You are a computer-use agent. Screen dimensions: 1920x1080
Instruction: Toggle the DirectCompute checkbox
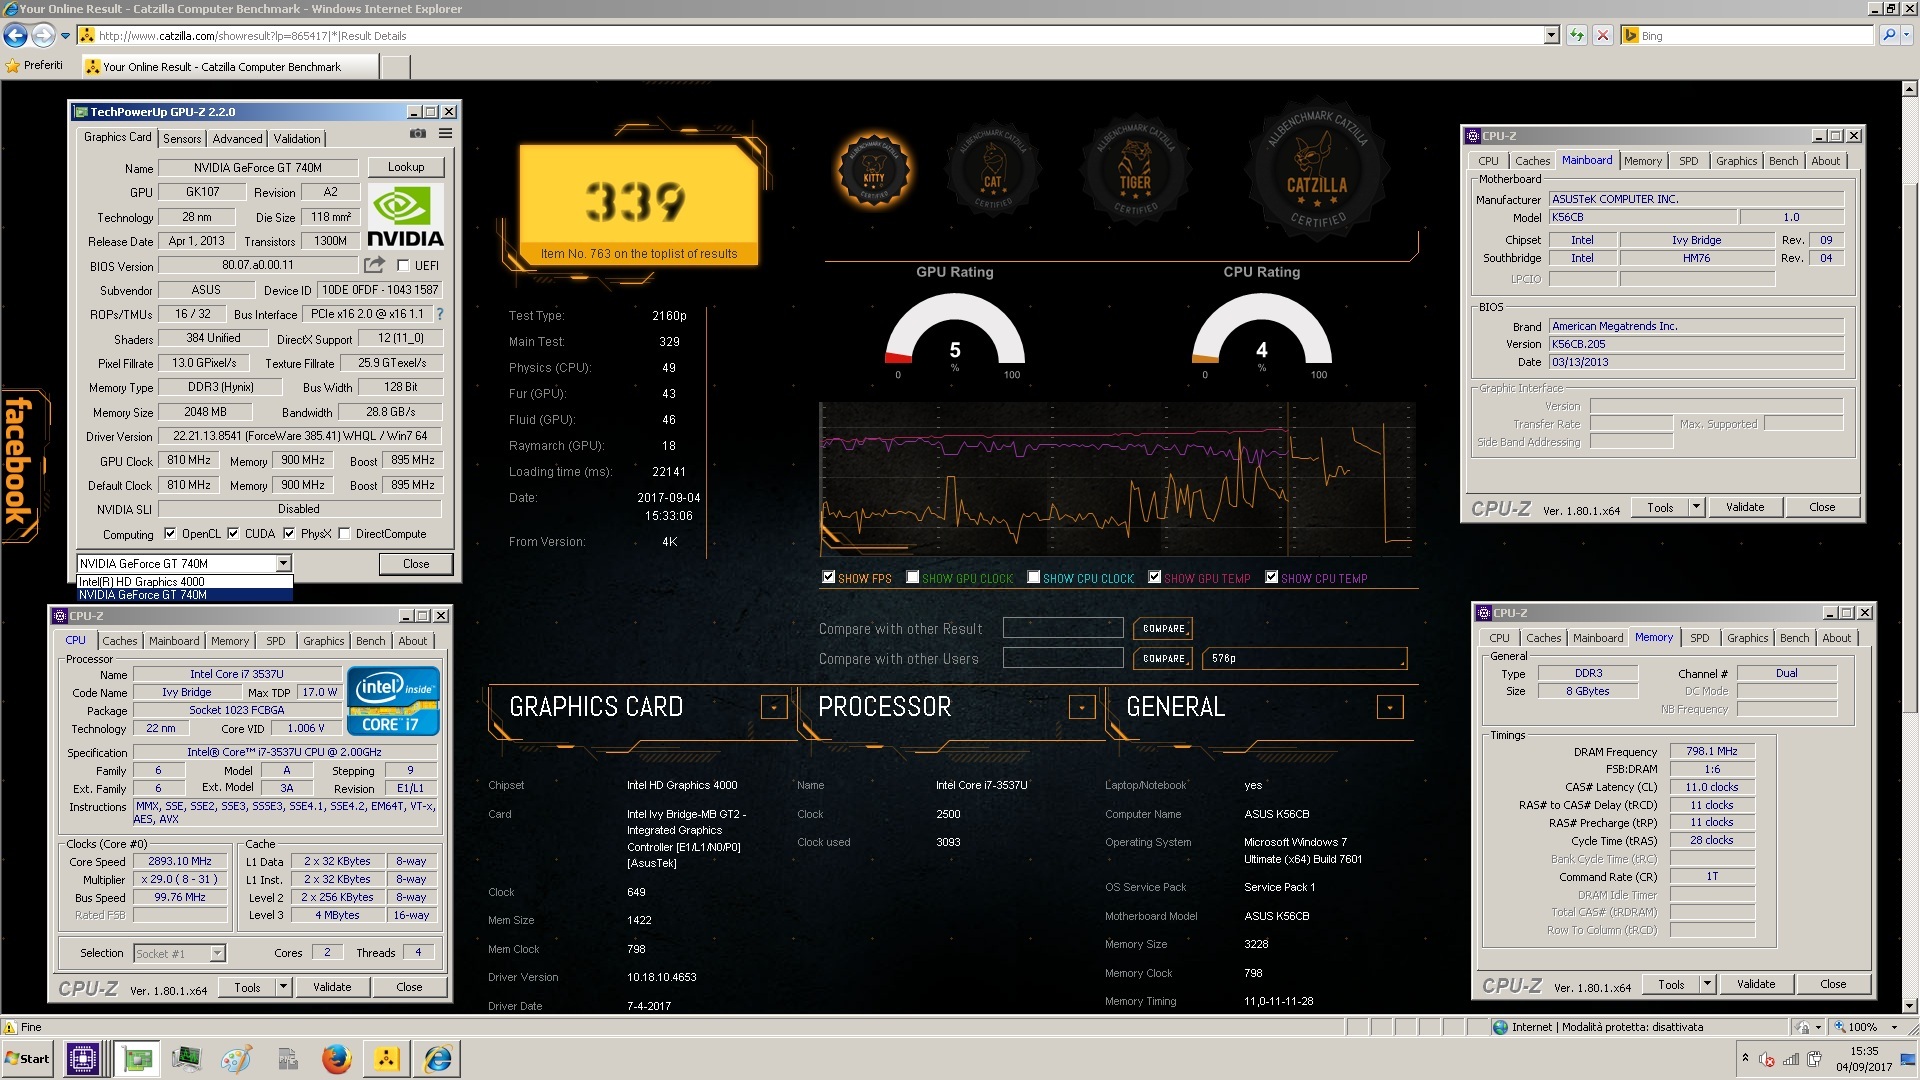344,534
